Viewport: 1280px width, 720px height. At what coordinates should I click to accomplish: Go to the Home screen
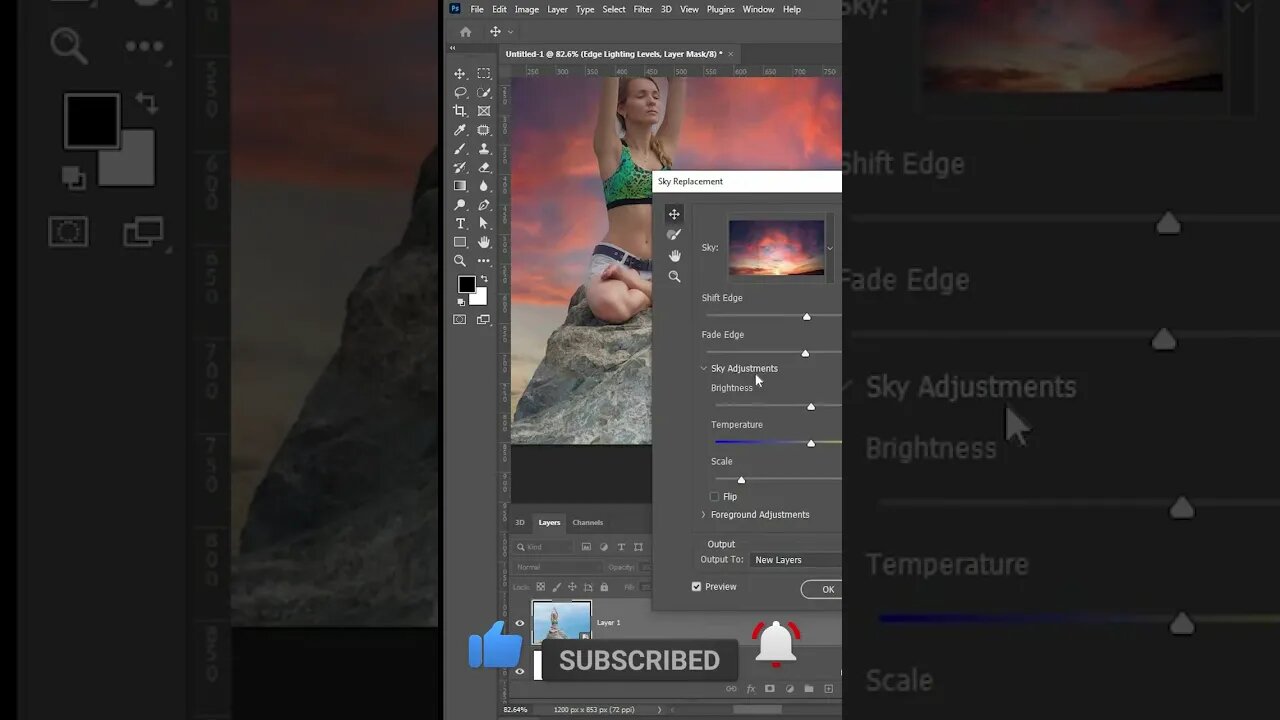465,32
